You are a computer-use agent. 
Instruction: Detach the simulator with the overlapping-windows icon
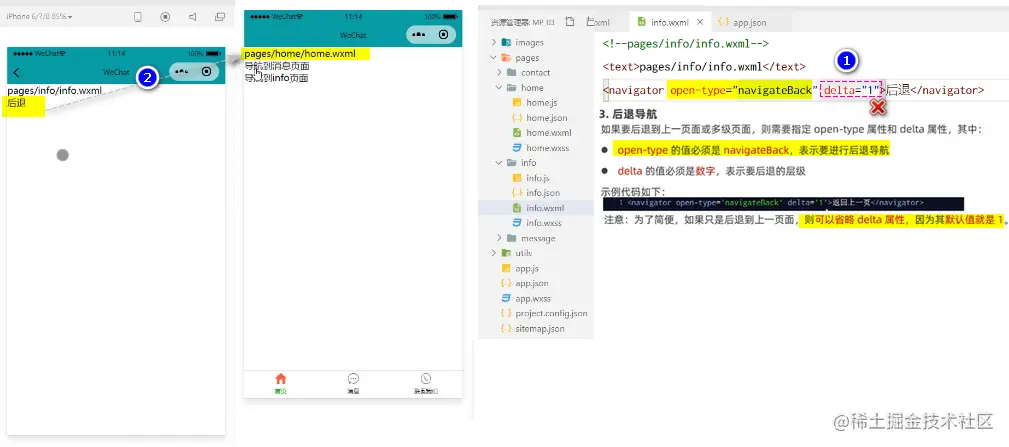220,17
